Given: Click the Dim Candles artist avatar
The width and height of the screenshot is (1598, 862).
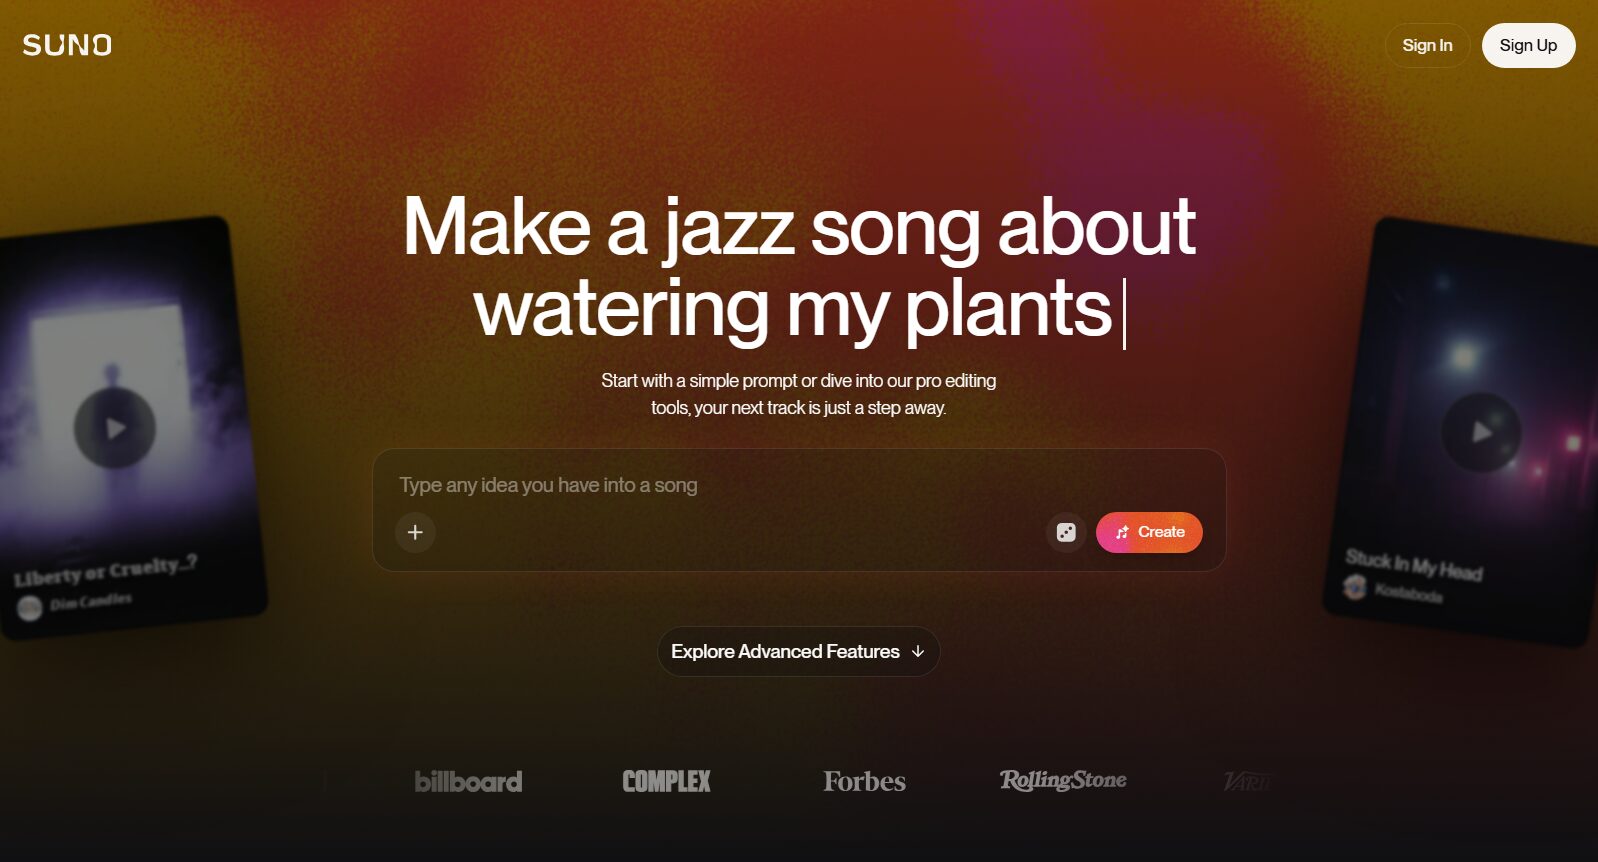Looking at the screenshot, I should pyautogui.click(x=30, y=607).
